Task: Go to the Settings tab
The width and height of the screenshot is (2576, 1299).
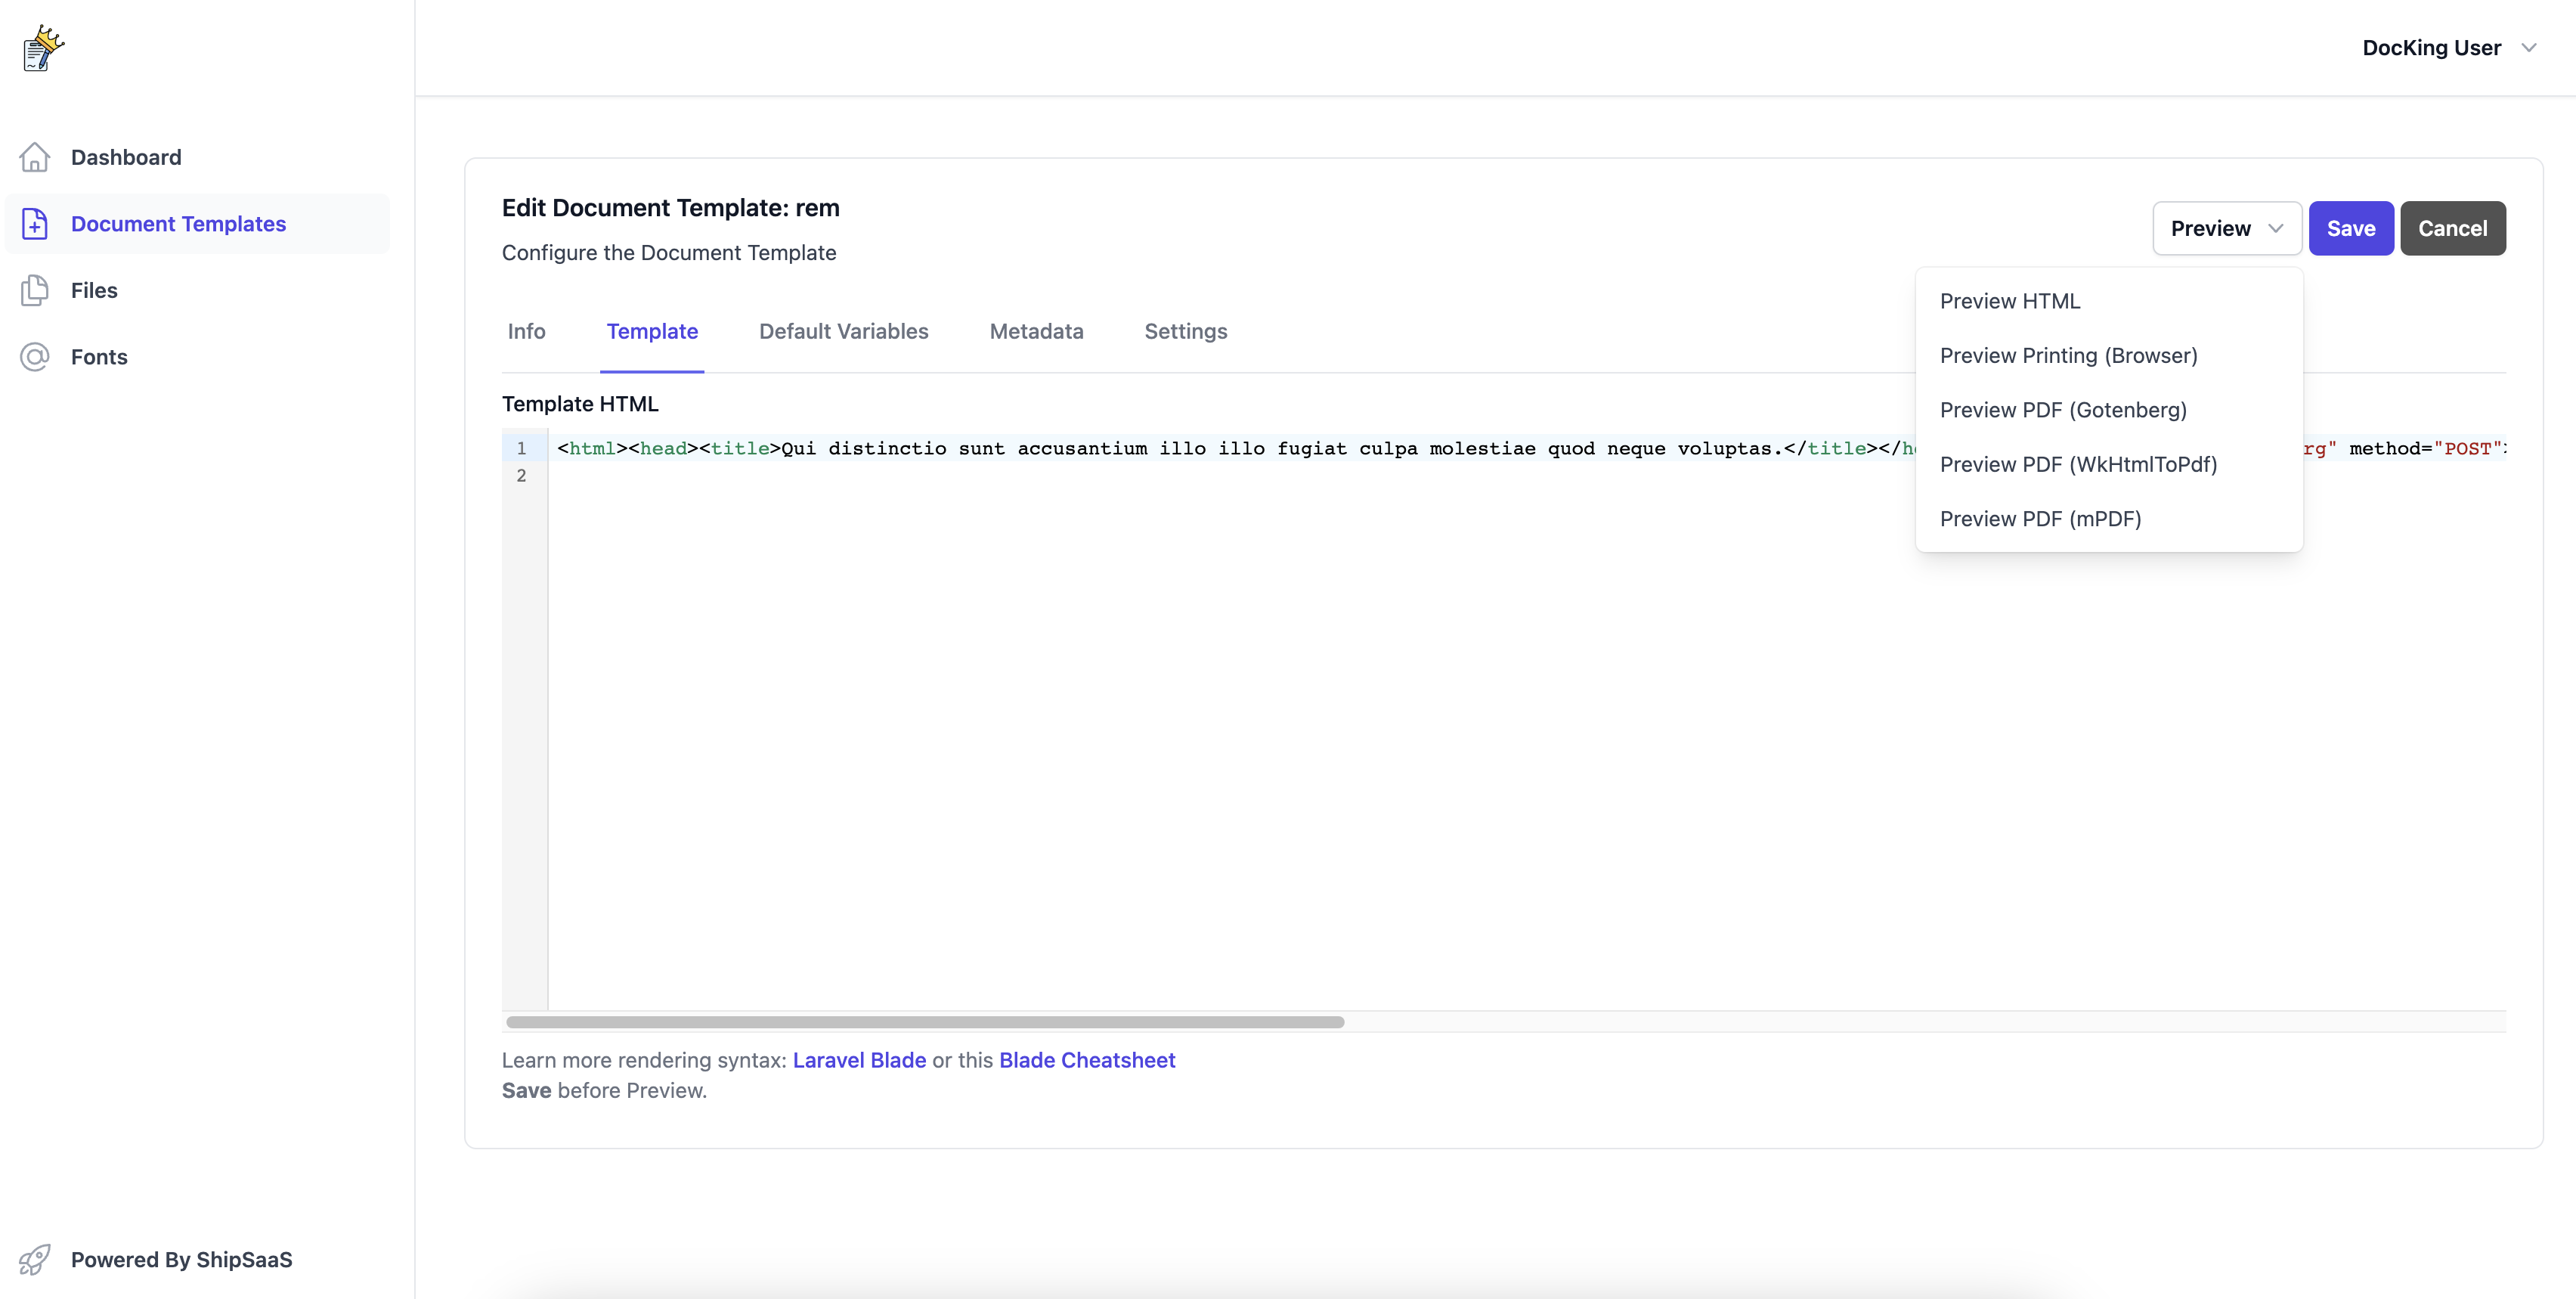Action: [1185, 332]
